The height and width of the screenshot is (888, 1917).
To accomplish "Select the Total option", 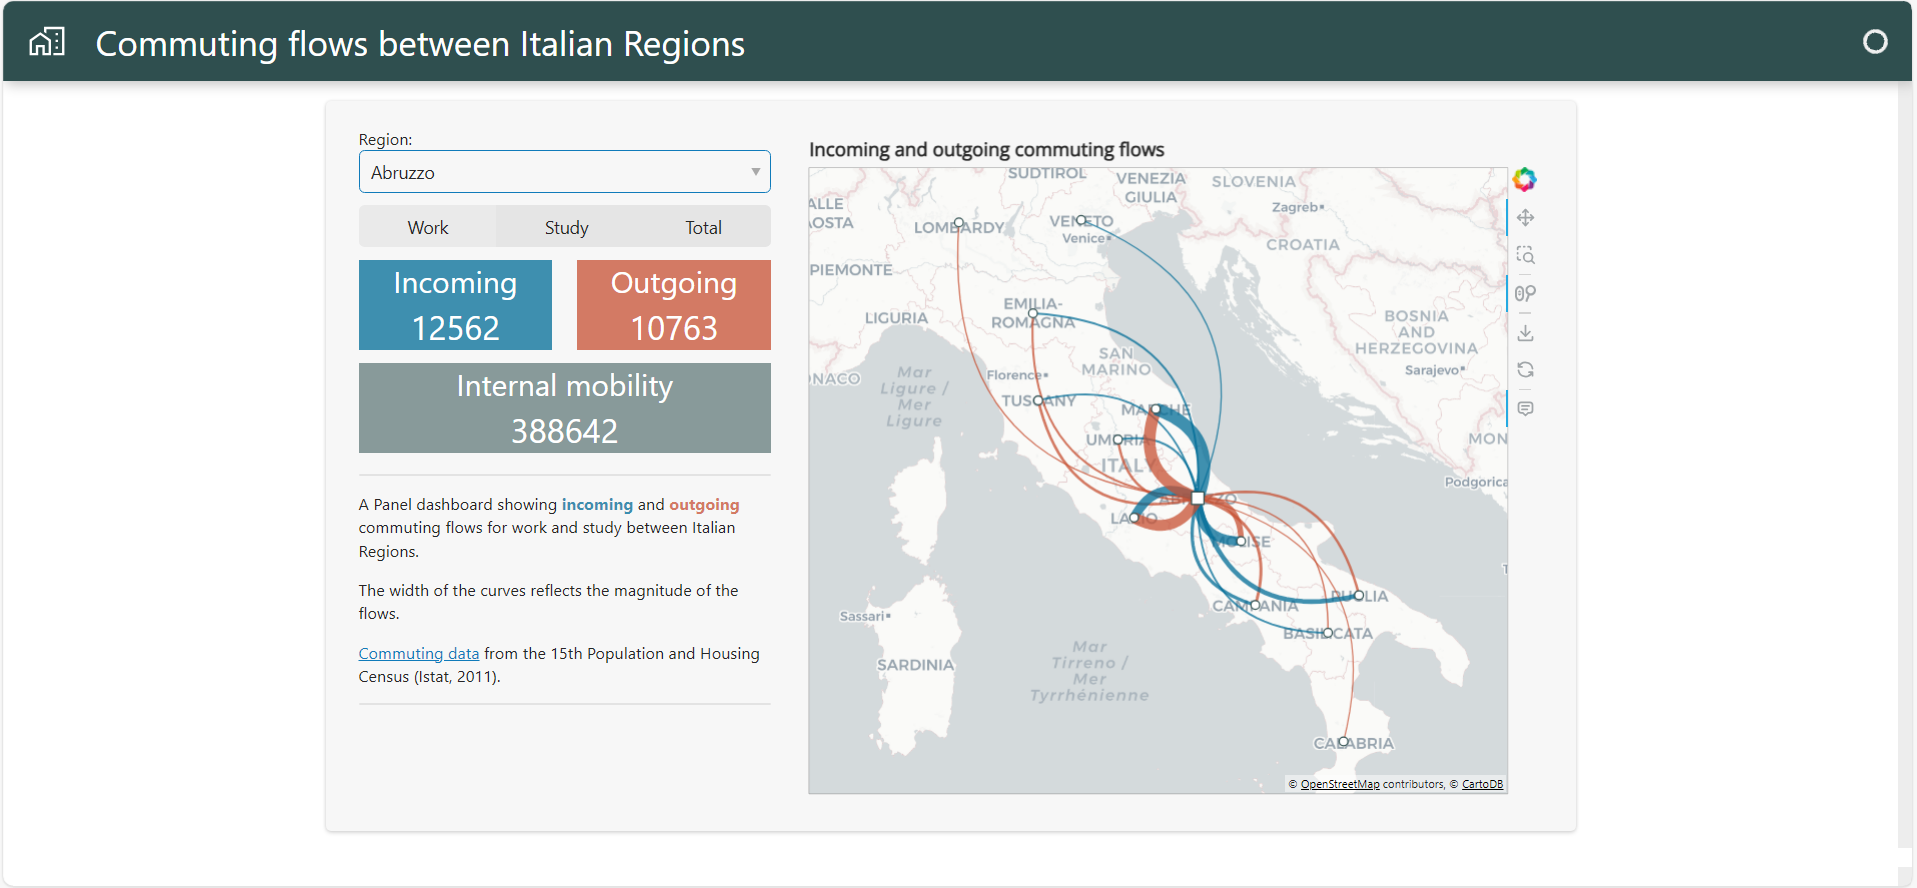I will pyautogui.click(x=703, y=227).
